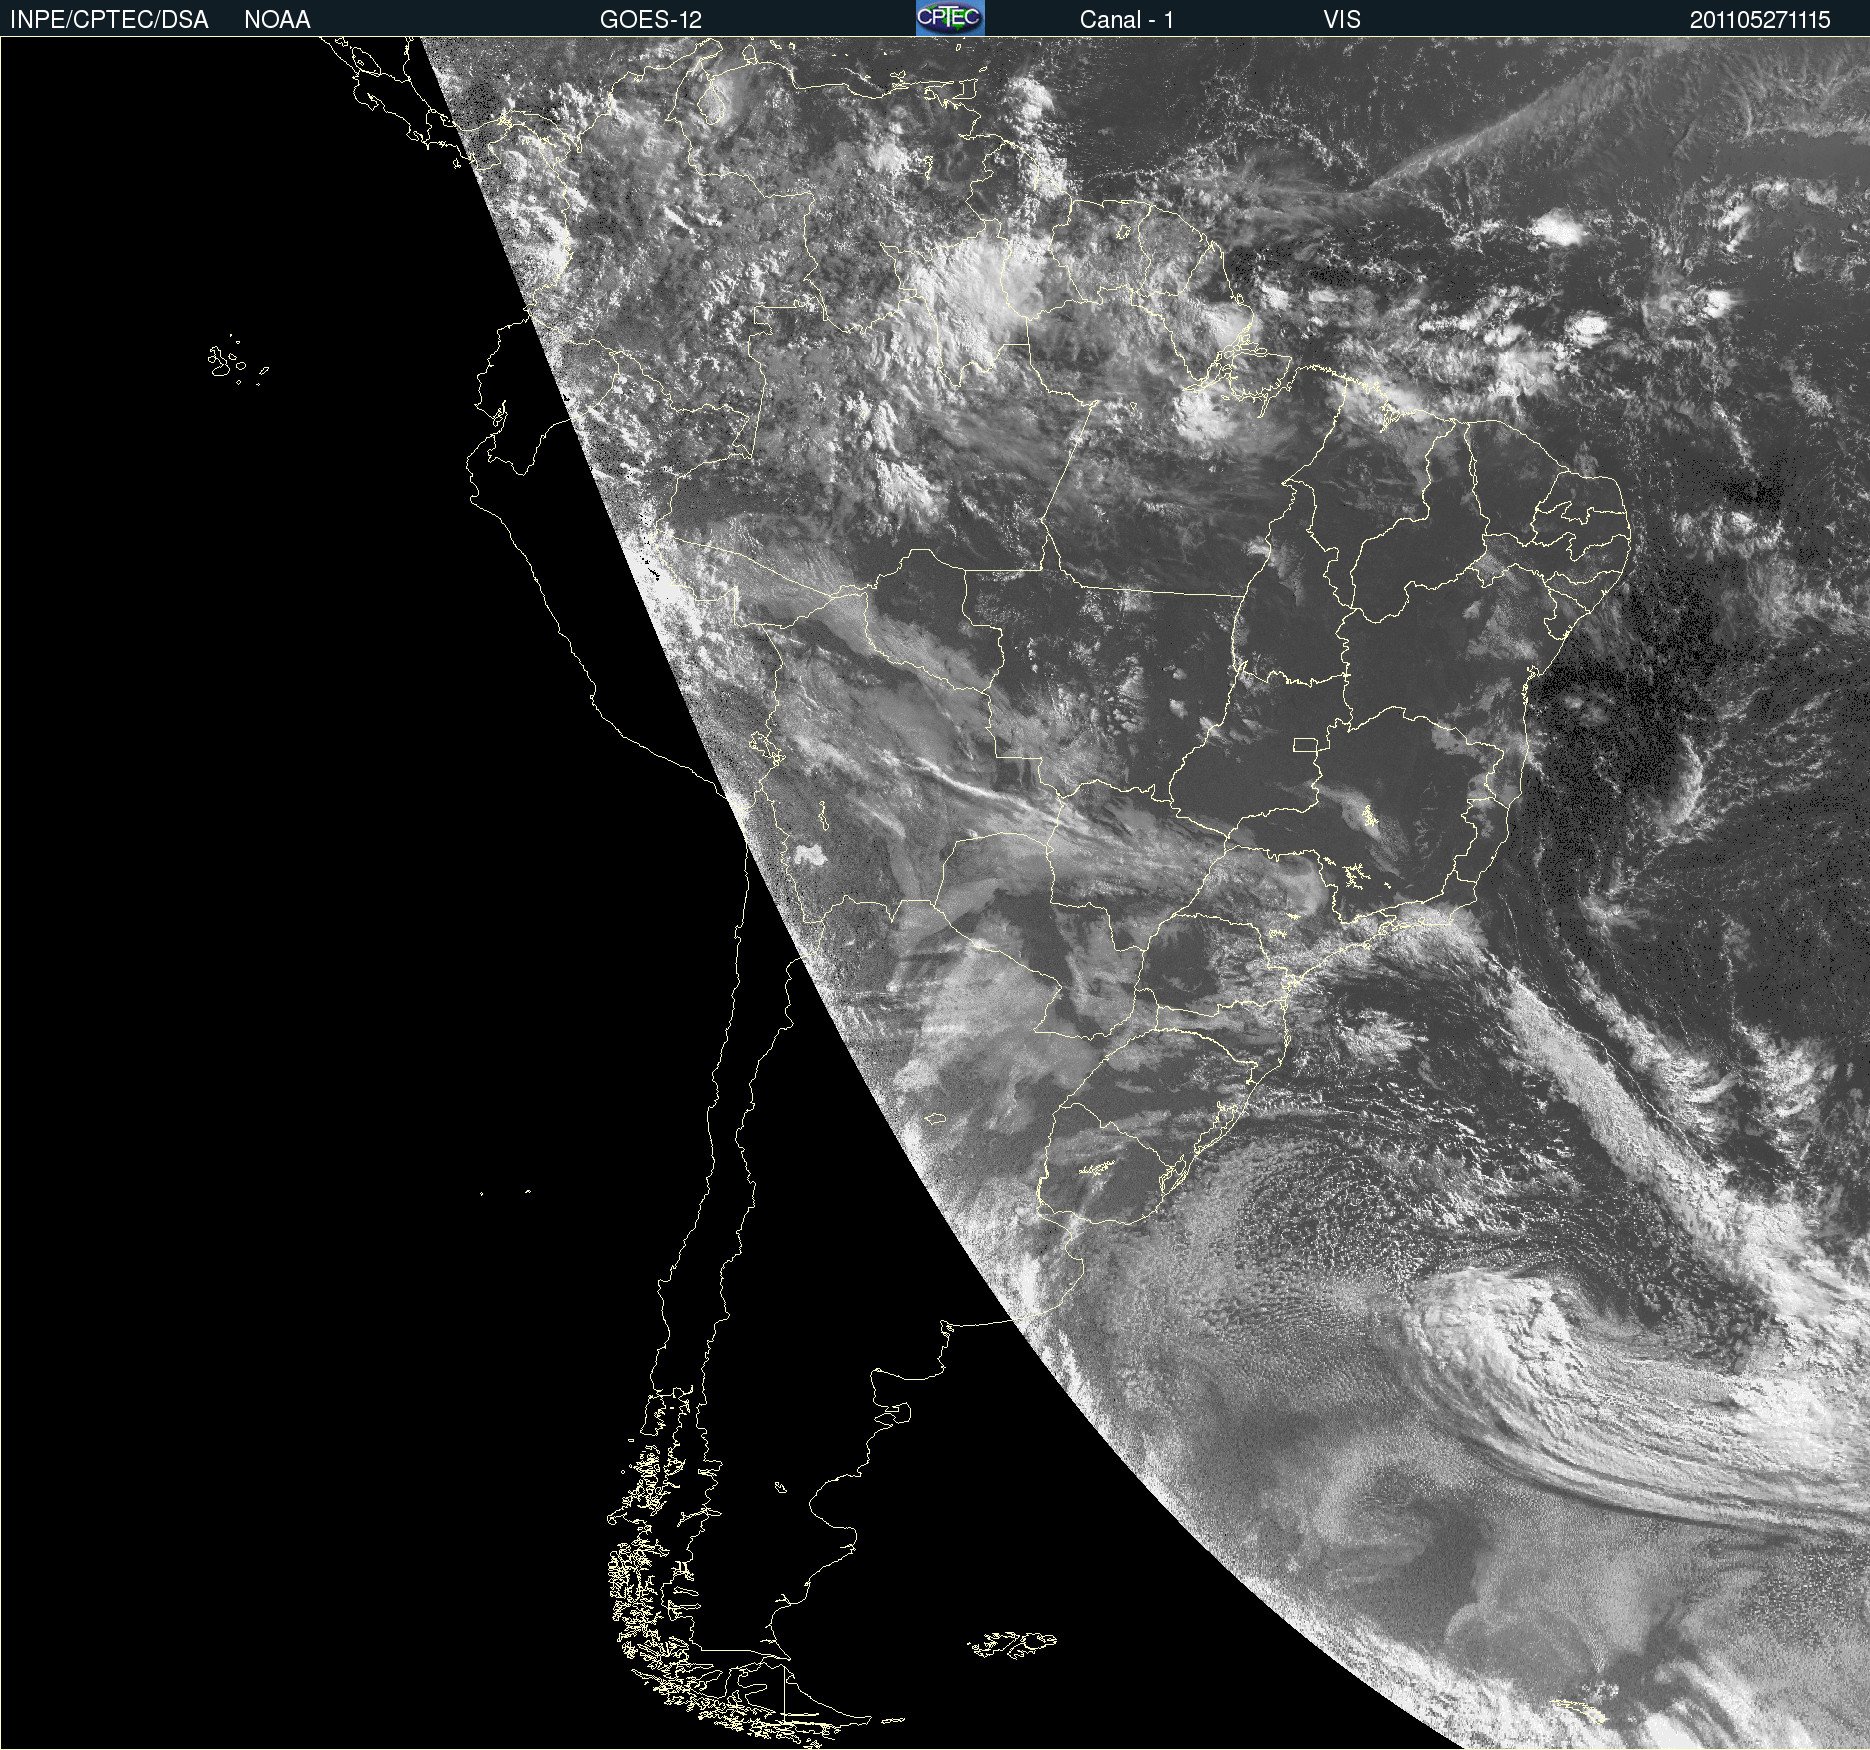Click the GOES-12 satellite label
1870x1750 pixels.
coord(651,20)
